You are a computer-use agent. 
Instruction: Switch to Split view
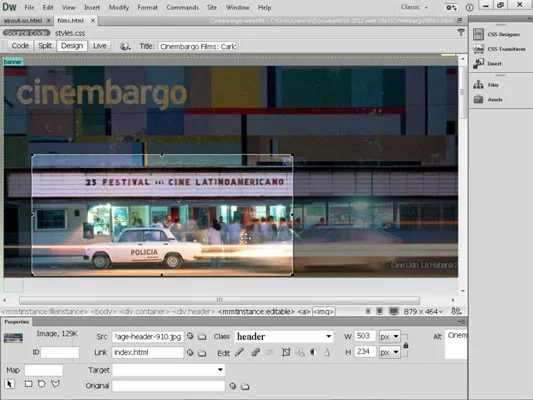click(45, 46)
